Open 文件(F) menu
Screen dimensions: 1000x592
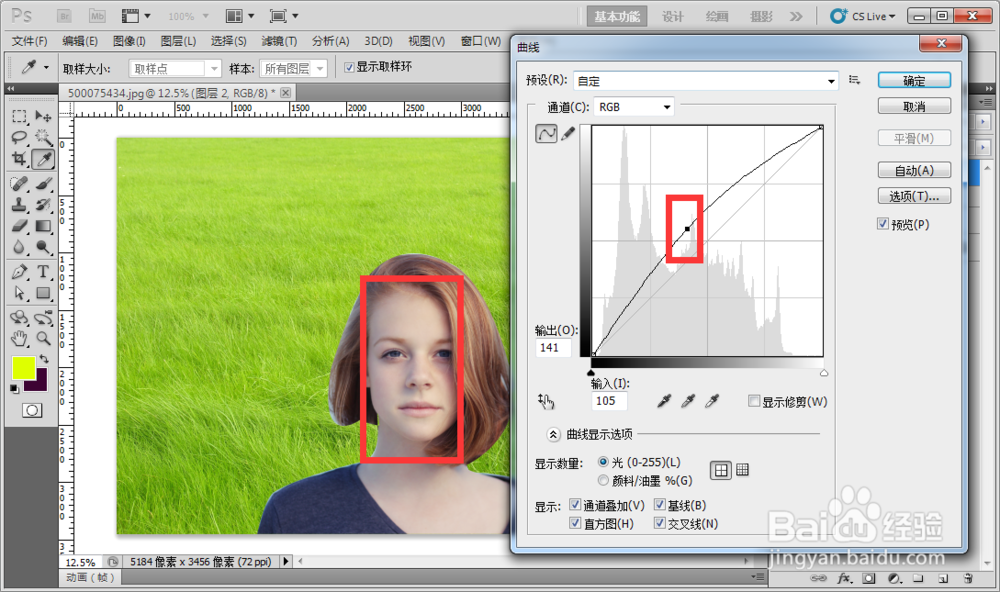[29, 41]
